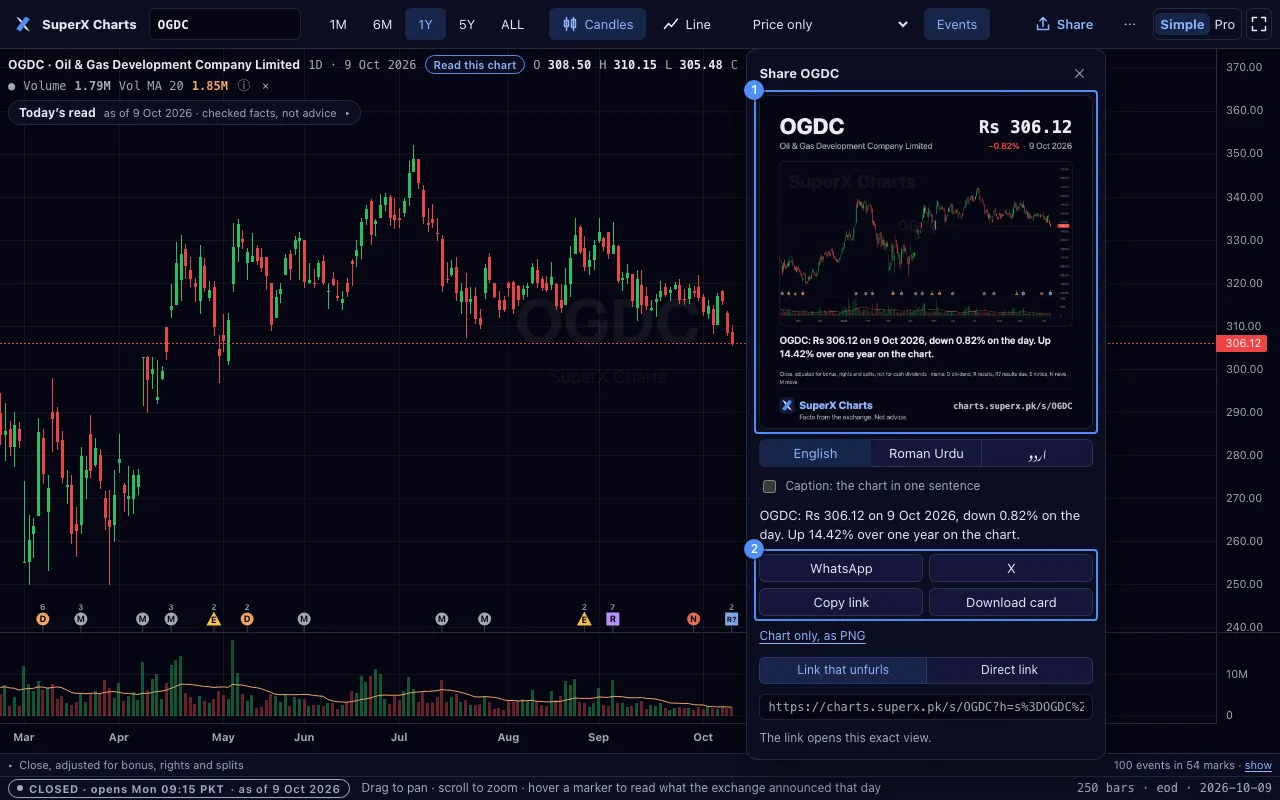This screenshot has width=1280, height=800.
Task: Select the 5Y time range
Action: point(467,24)
